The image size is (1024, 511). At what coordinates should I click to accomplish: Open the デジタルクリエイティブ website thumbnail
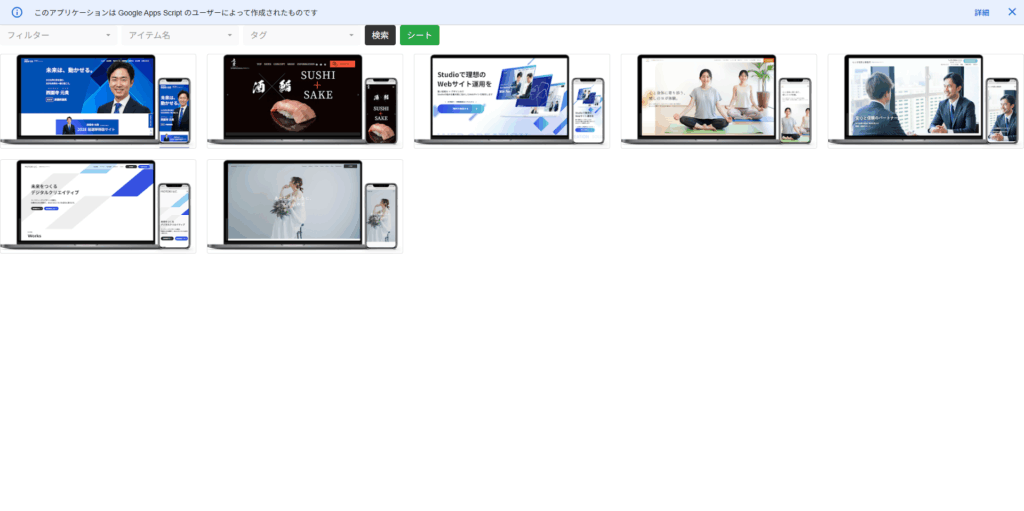98,206
